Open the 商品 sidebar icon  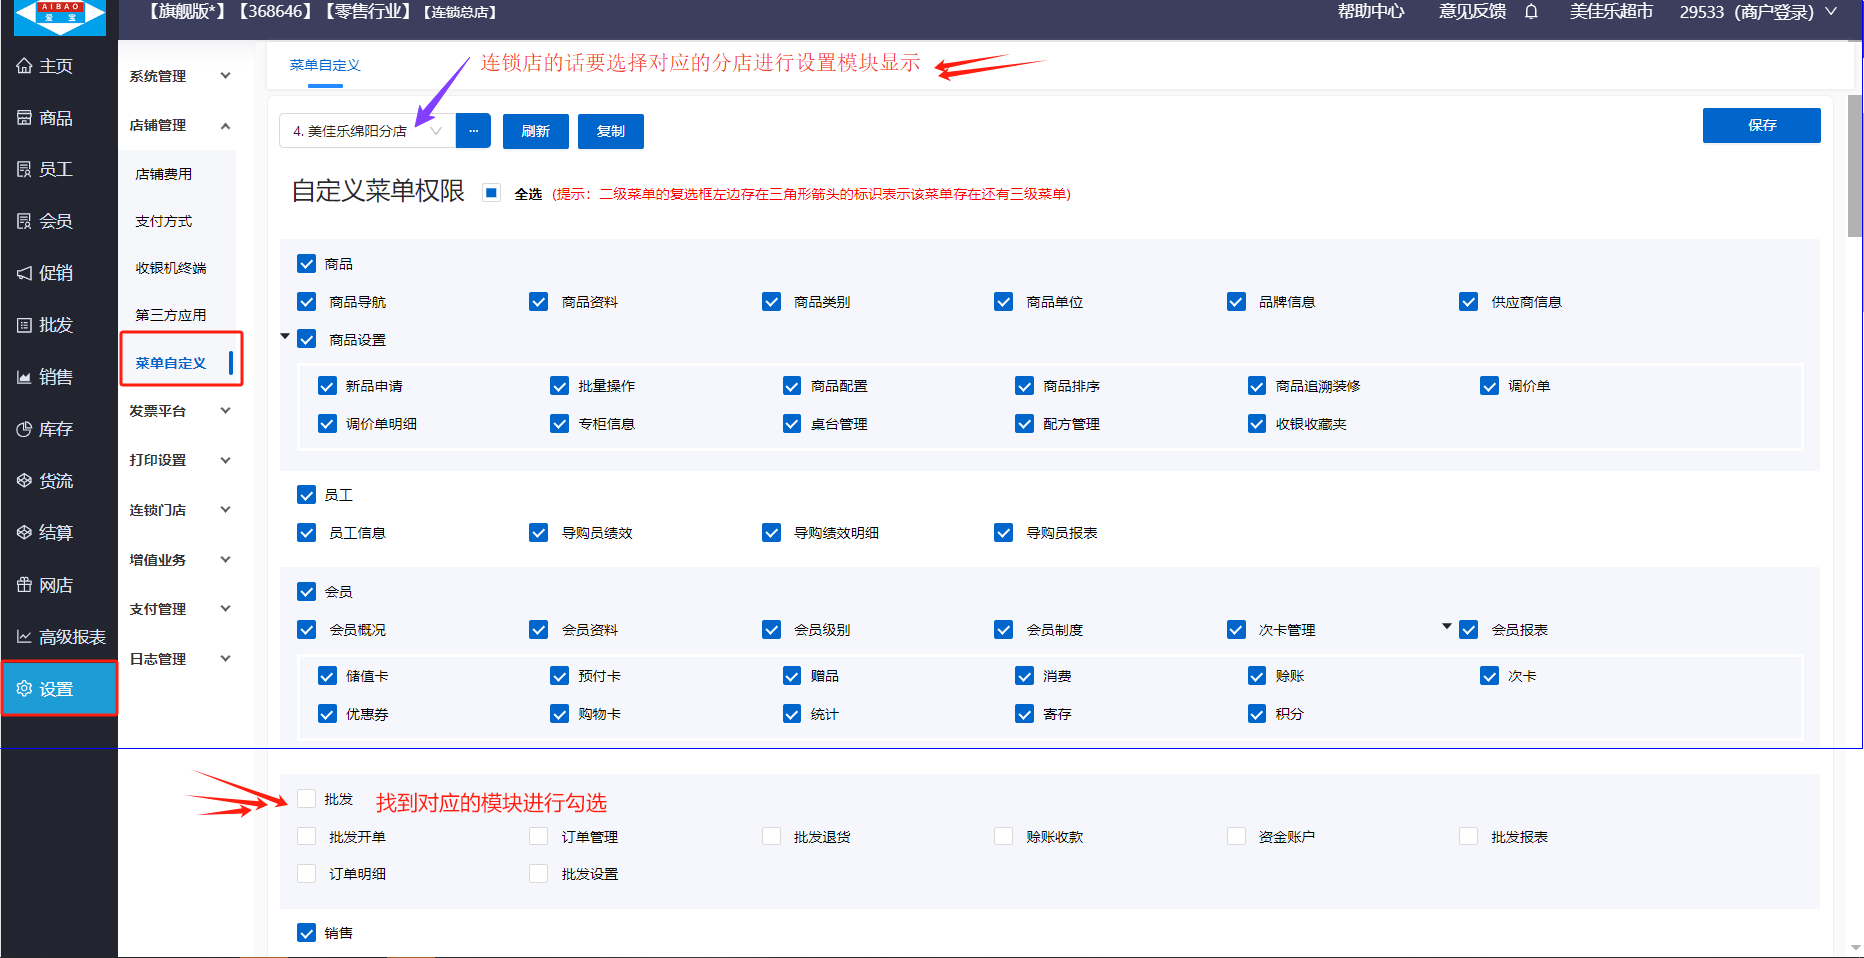pos(24,118)
